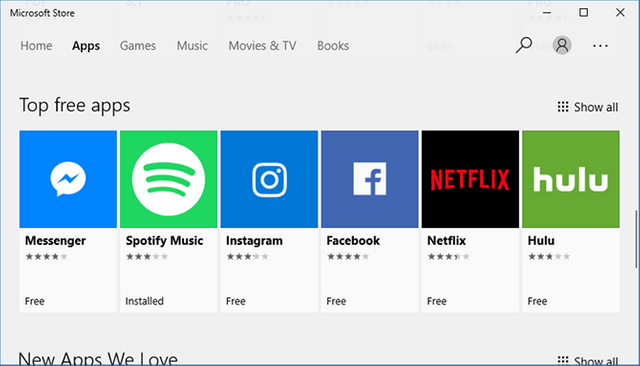Click the Free label under Facebook
The height and width of the screenshot is (366, 640).
pyautogui.click(x=336, y=301)
